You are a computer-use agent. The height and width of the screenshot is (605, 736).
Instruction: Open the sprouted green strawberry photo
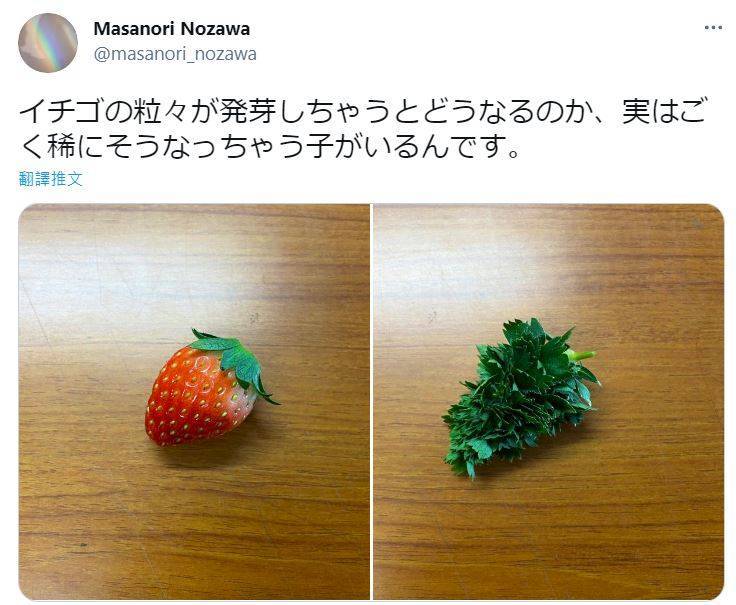click(x=549, y=402)
